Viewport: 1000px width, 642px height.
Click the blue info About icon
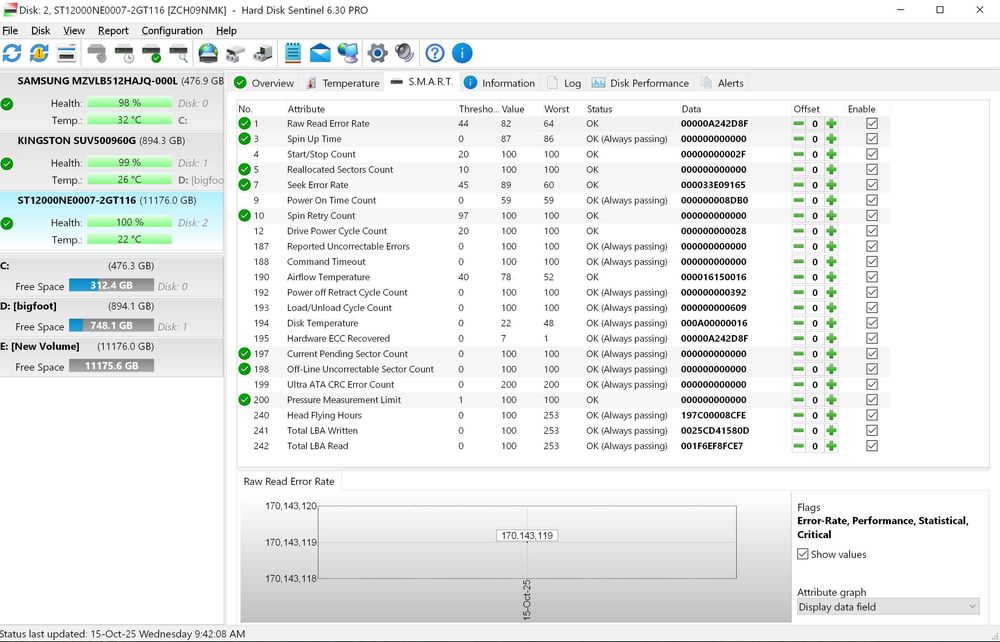click(462, 53)
